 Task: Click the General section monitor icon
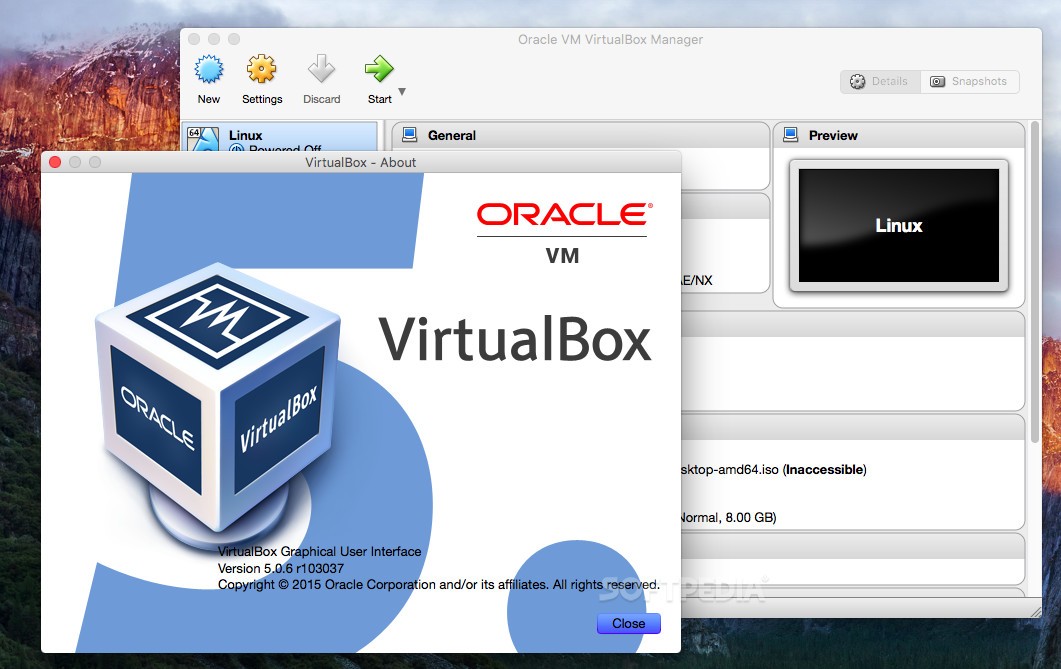pyautogui.click(x=409, y=135)
